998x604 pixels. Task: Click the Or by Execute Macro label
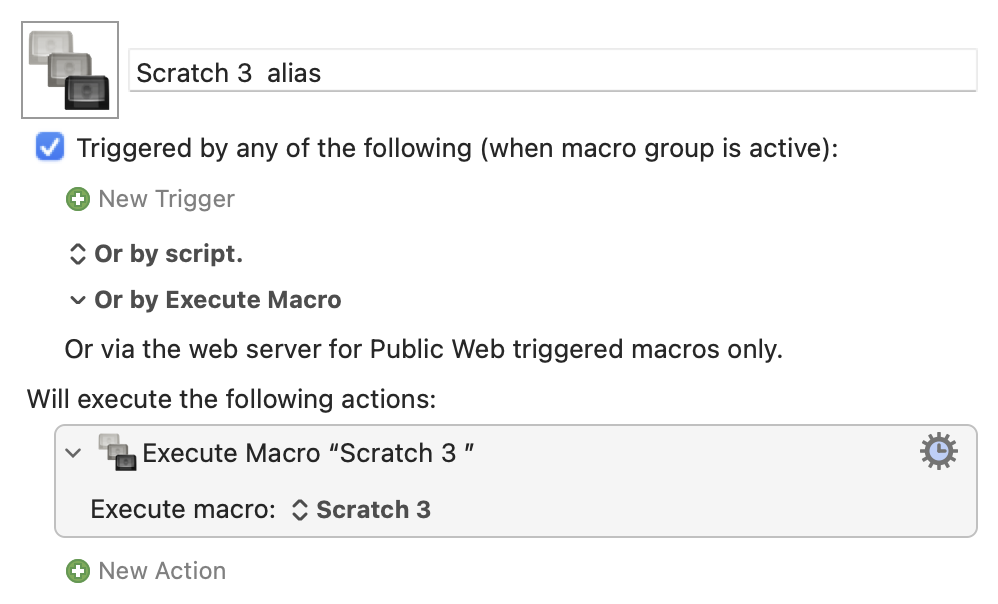(218, 300)
